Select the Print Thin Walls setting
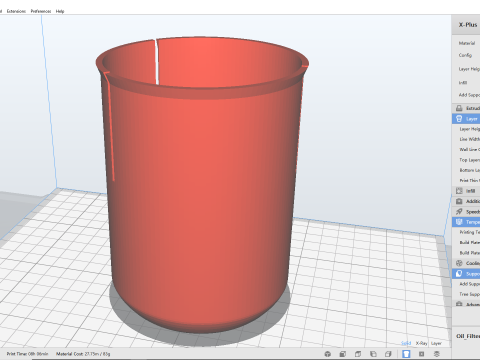 pos(469,180)
